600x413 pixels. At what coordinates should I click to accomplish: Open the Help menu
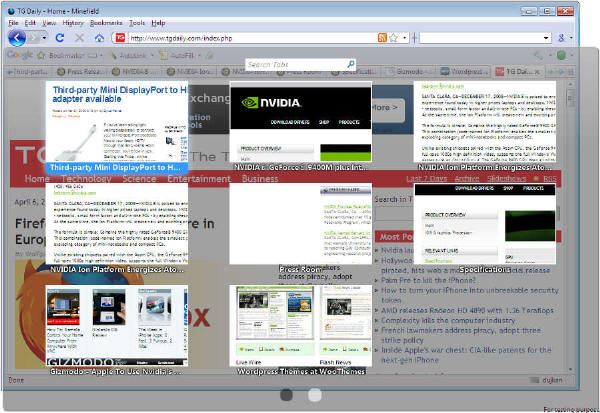tap(158, 23)
